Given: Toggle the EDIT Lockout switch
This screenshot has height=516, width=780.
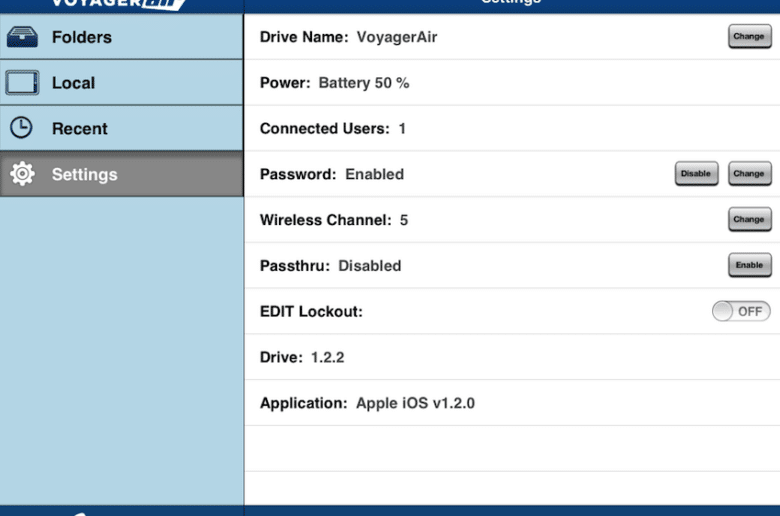Looking at the screenshot, I should click(741, 311).
